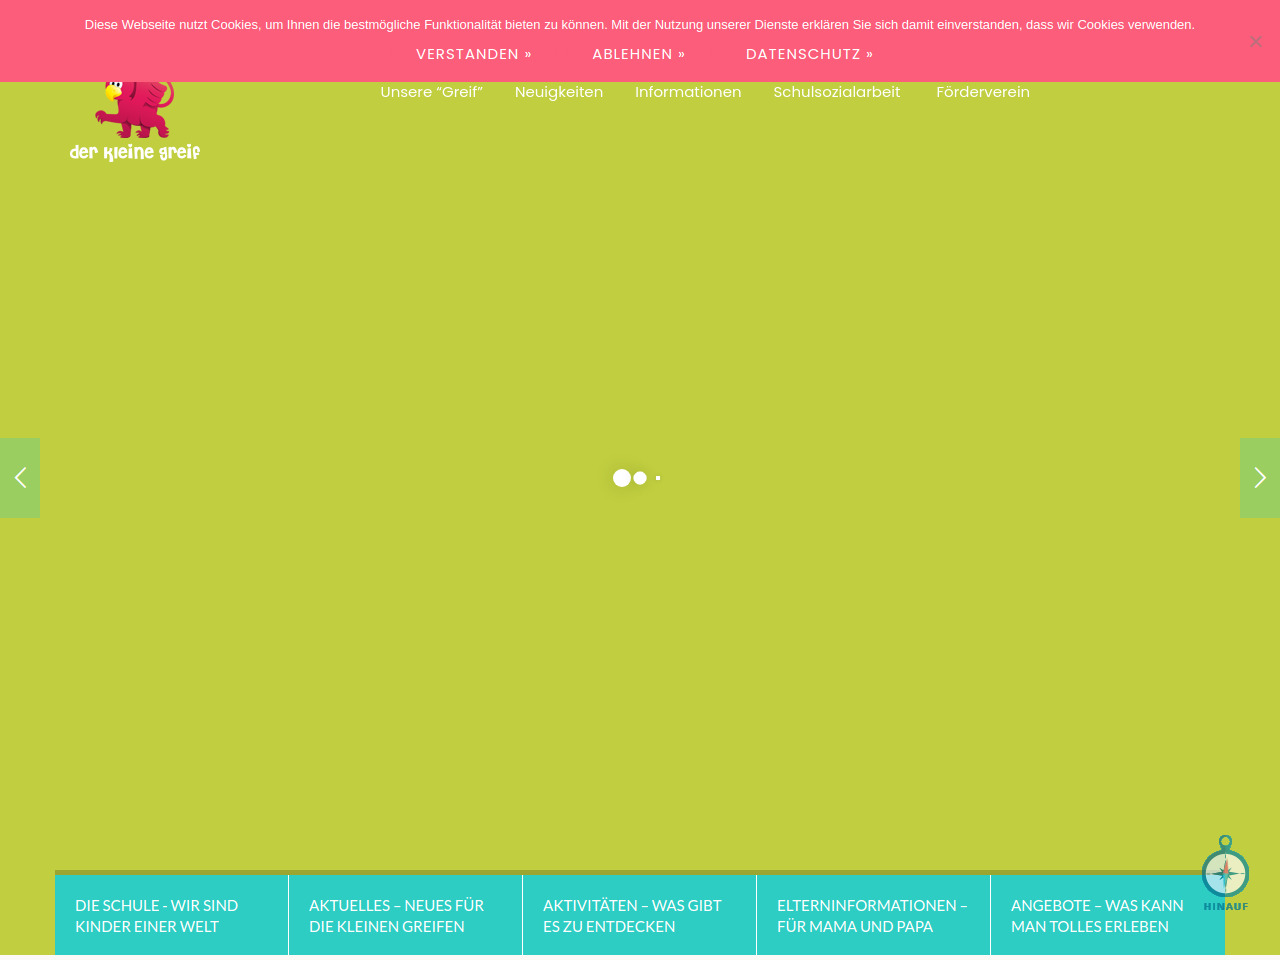Go to previous slide arrow
Screen dimensions: 1280x960
[x=20, y=478]
